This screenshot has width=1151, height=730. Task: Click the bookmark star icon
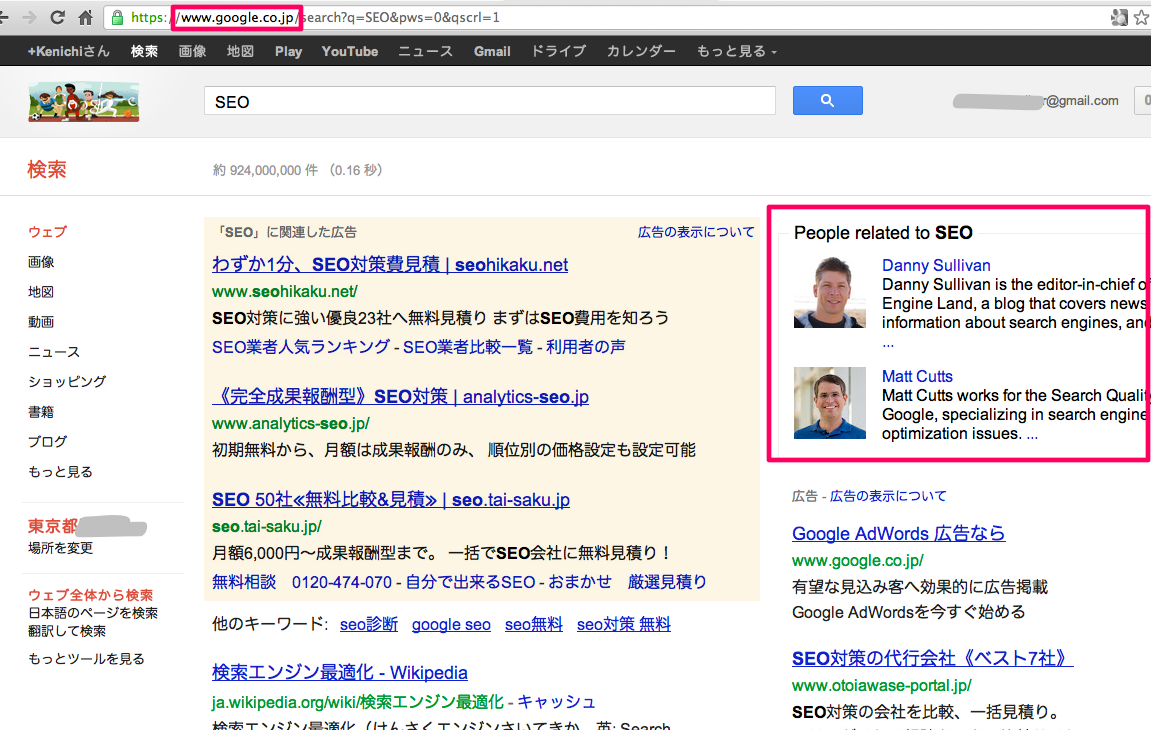point(1142,18)
